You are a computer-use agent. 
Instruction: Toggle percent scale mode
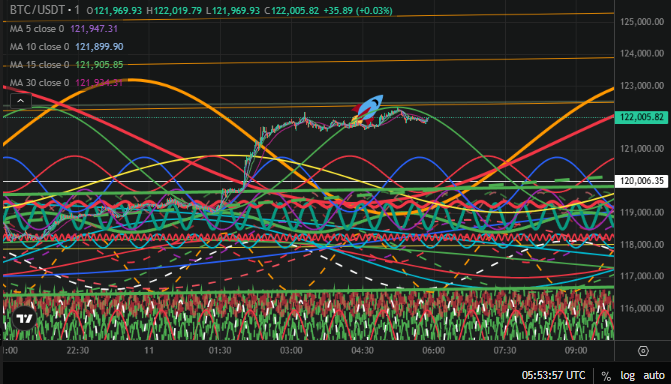click(606, 376)
